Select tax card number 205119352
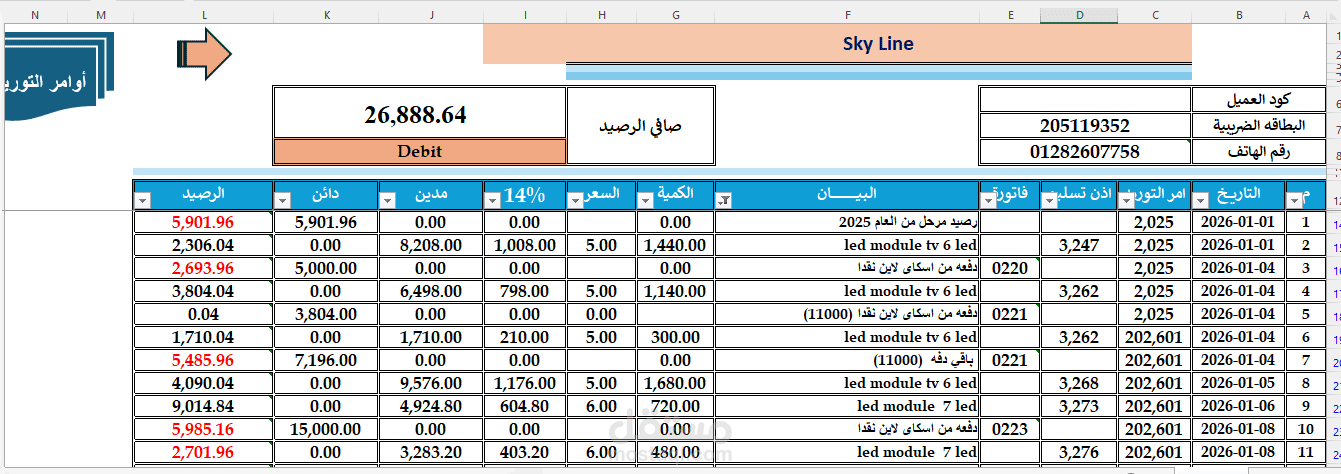The height and width of the screenshot is (474, 1341). tap(1085, 126)
